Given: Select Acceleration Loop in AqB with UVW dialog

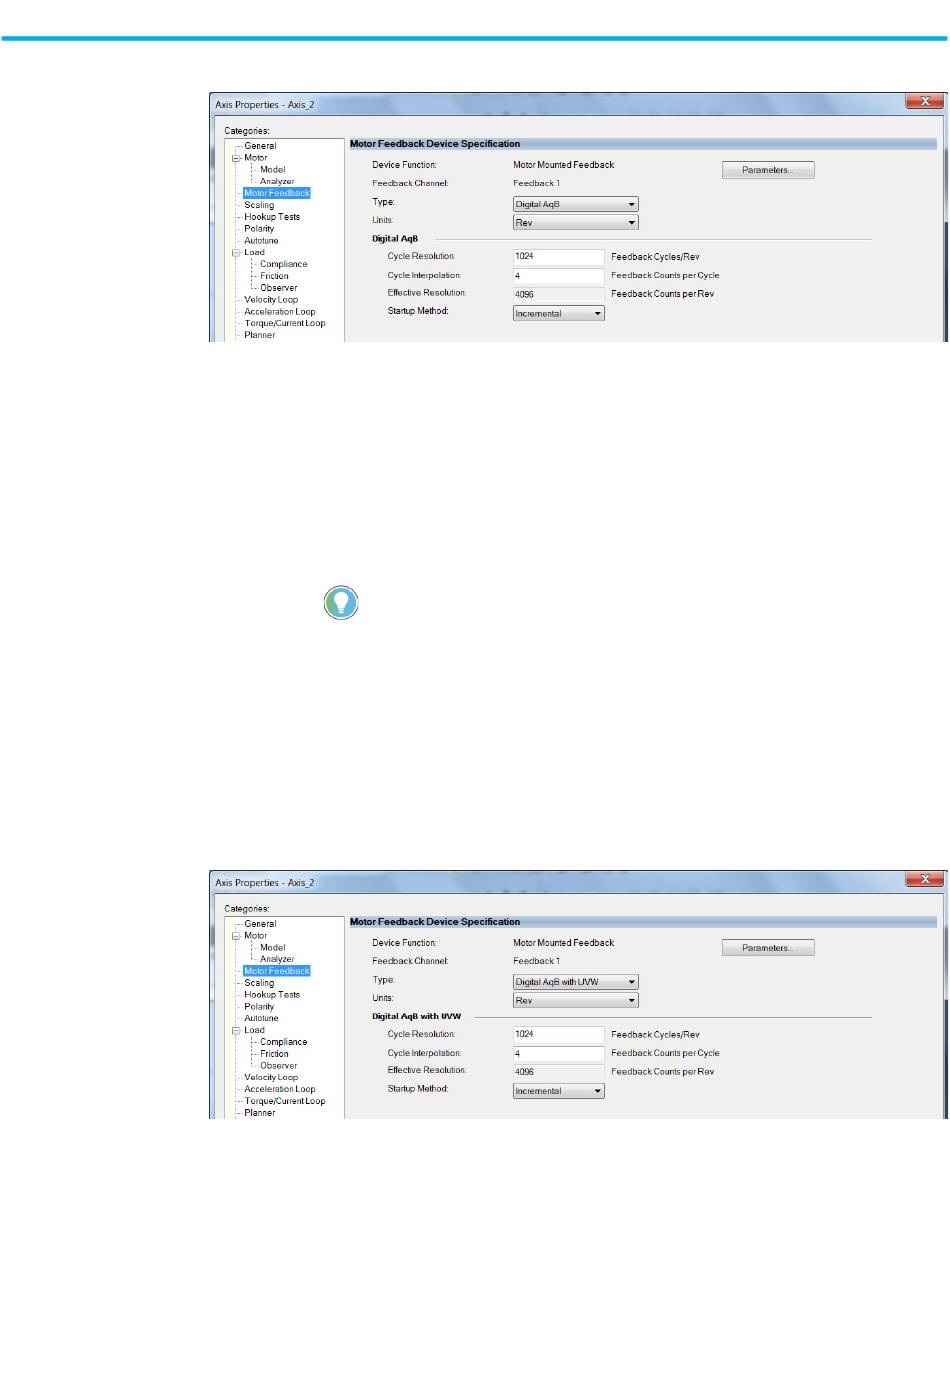Looking at the screenshot, I should click(x=280, y=1090).
